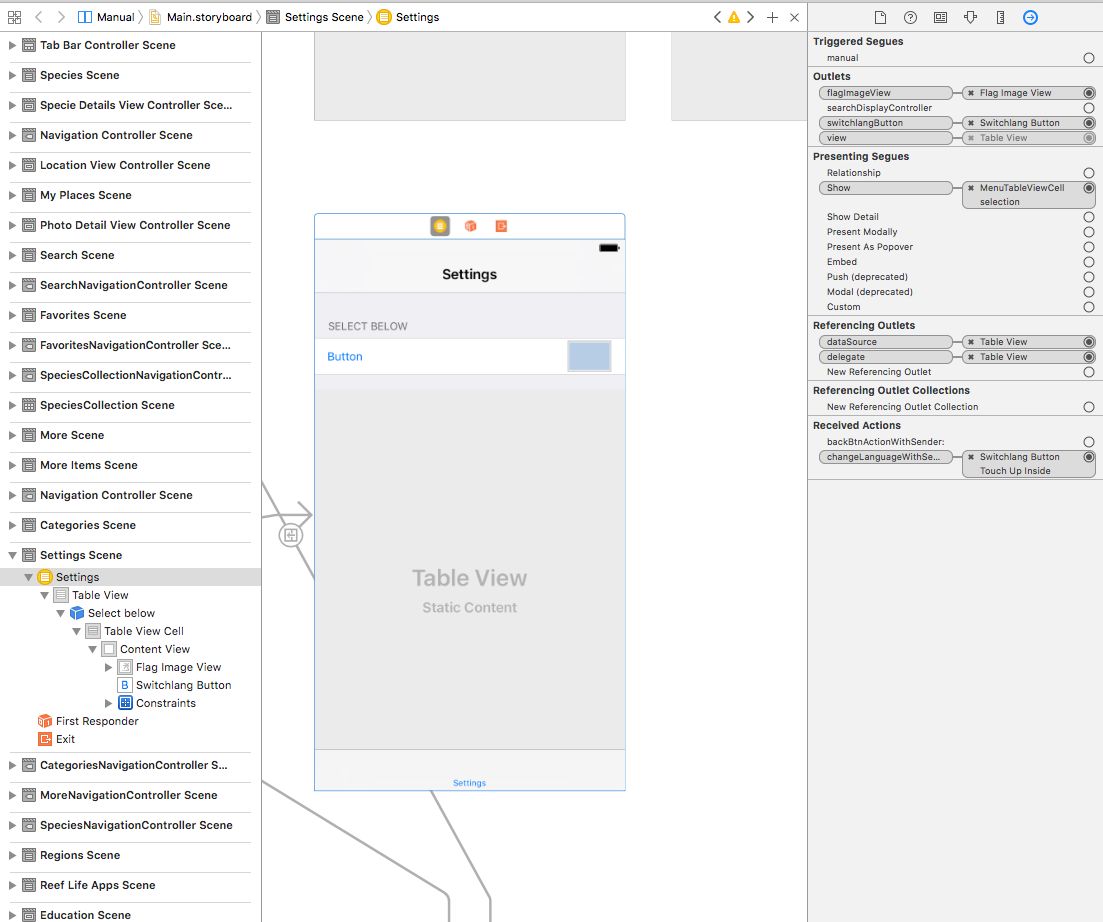Close the assistant editor pane
Viewport: 1103px width, 922px height.
[794, 18]
